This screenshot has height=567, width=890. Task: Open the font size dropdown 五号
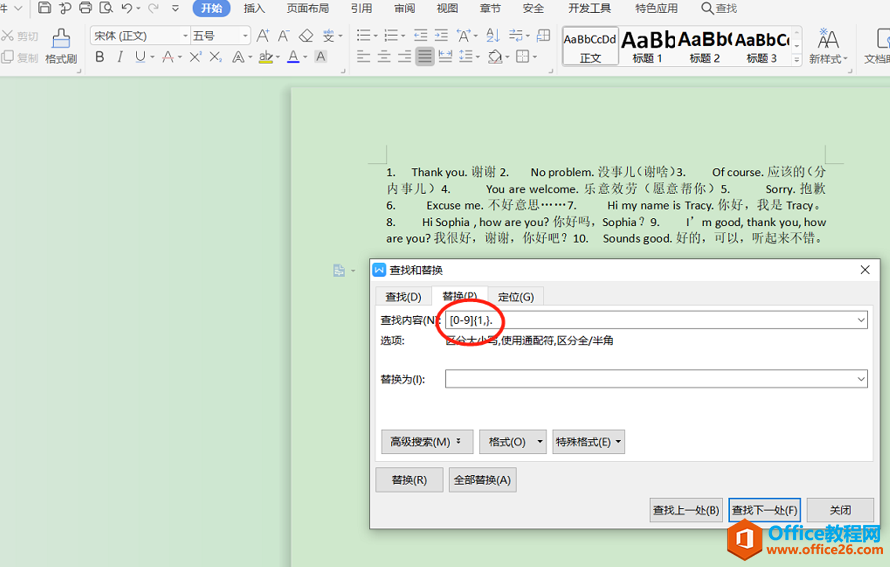pyautogui.click(x=245, y=36)
